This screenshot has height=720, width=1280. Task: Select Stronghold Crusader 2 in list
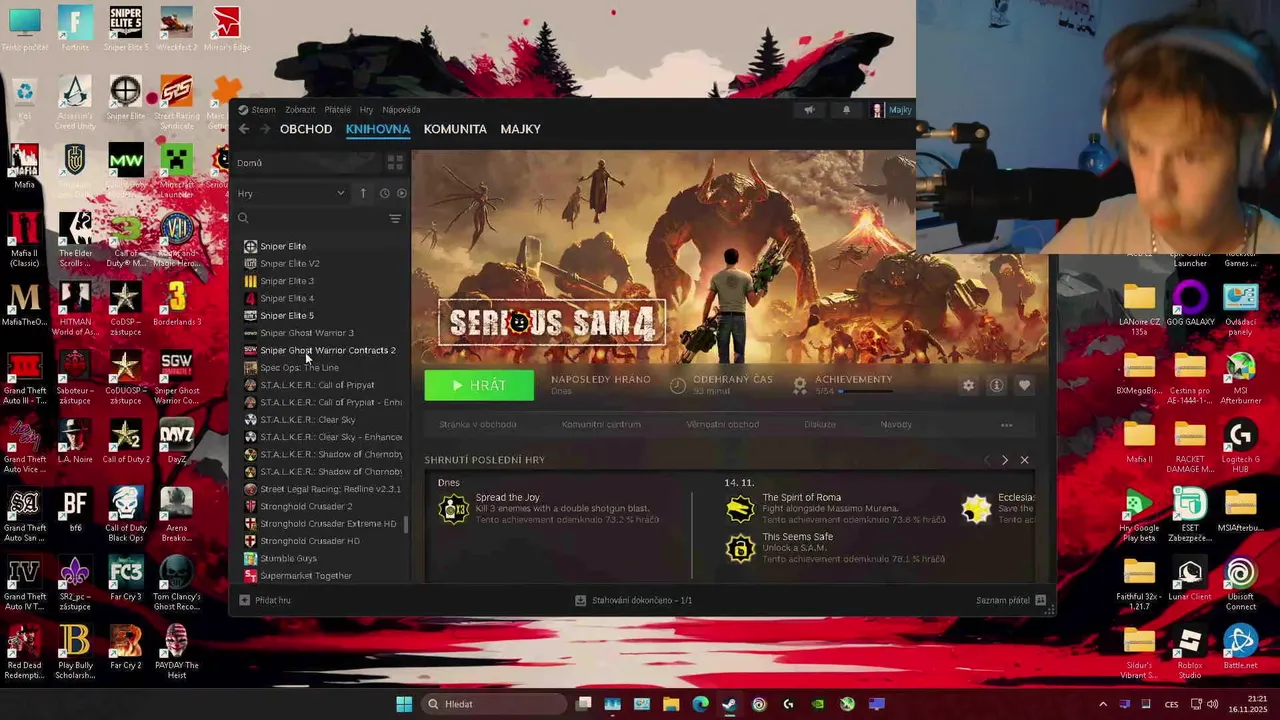click(306, 506)
